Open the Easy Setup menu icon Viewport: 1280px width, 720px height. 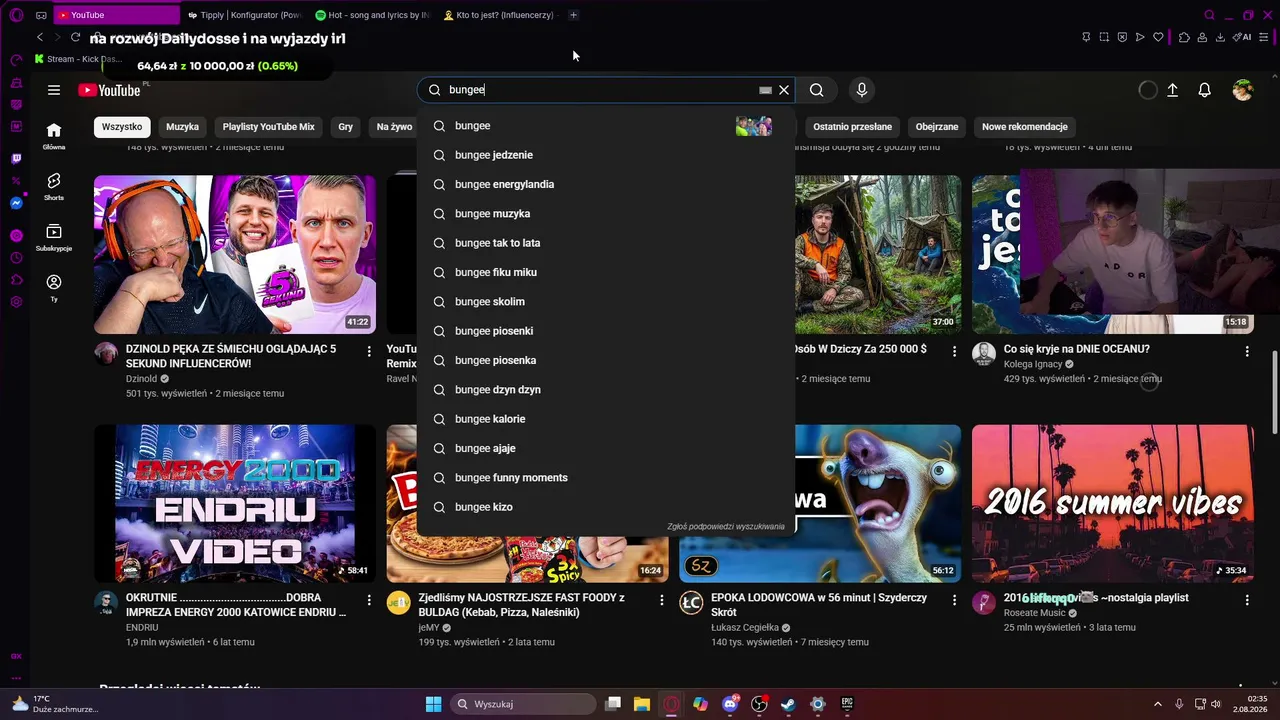[1265, 37]
